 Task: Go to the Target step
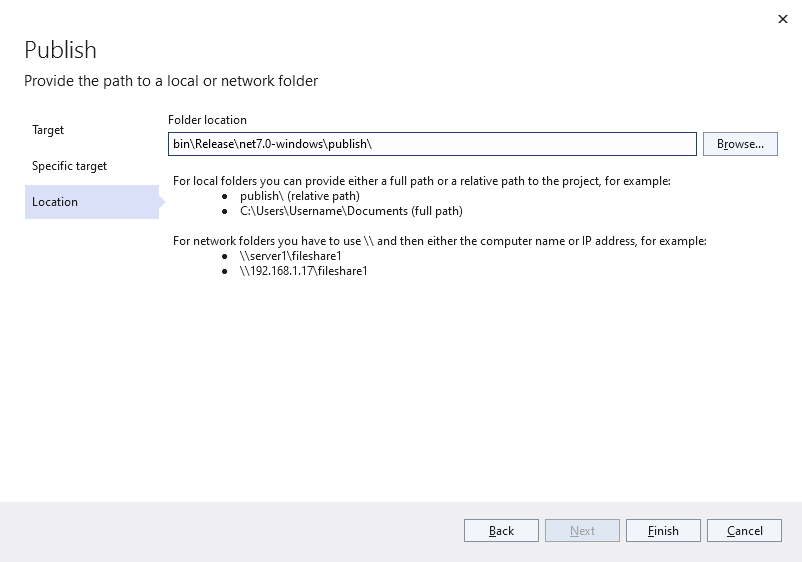pos(48,130)
